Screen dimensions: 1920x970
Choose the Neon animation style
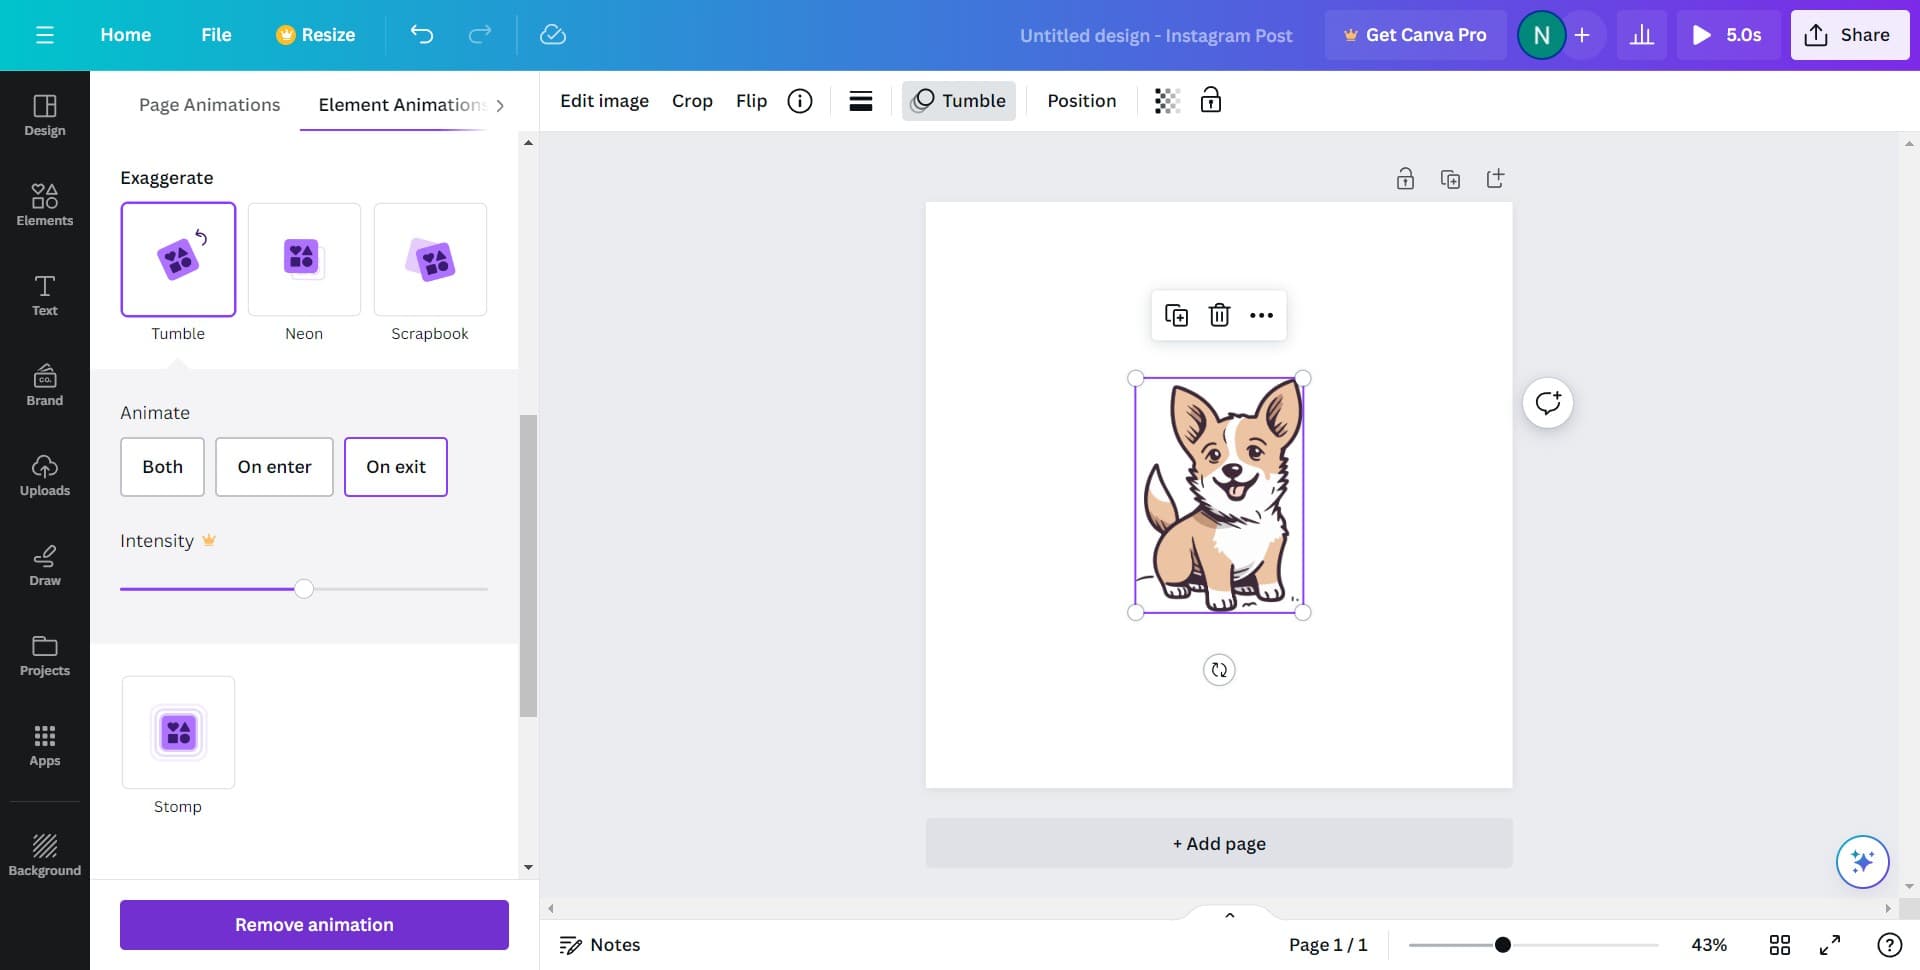click(304, 259)
